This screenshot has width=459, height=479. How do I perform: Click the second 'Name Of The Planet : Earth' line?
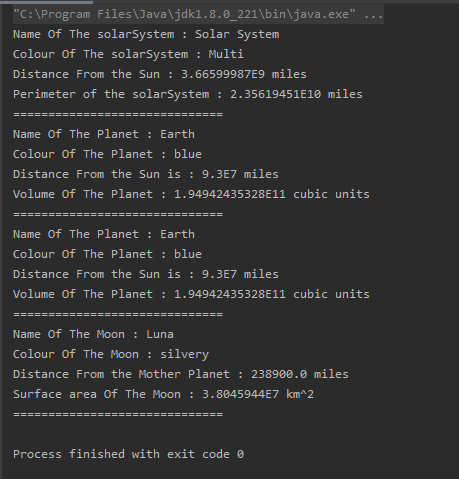point(104,234)
